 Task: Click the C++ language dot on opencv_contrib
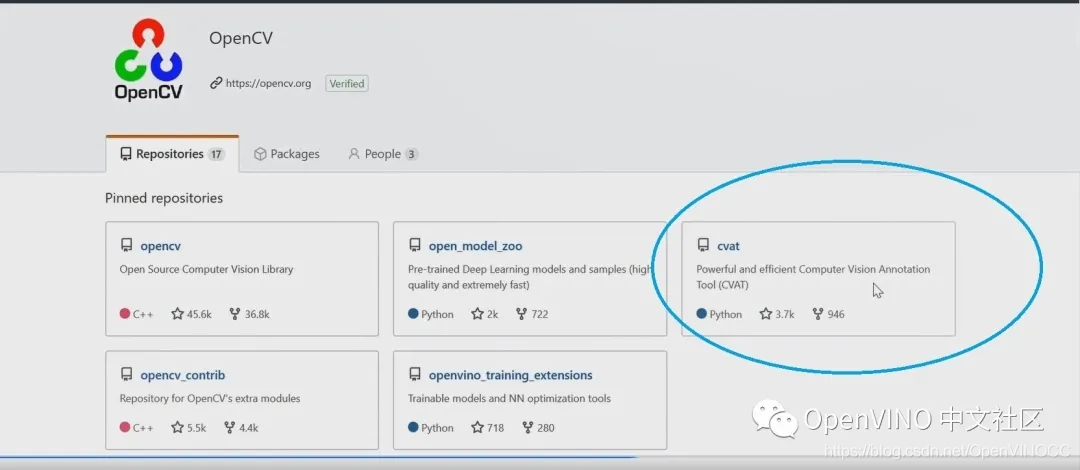(x=125, y=427)
